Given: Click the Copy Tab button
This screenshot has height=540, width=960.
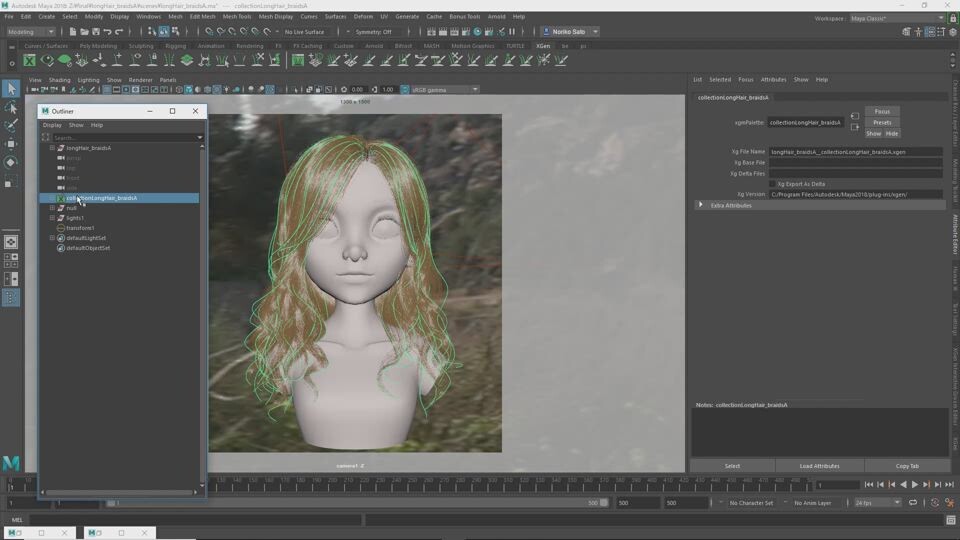Looking at the screenshot, I should [x=907, y=466].
